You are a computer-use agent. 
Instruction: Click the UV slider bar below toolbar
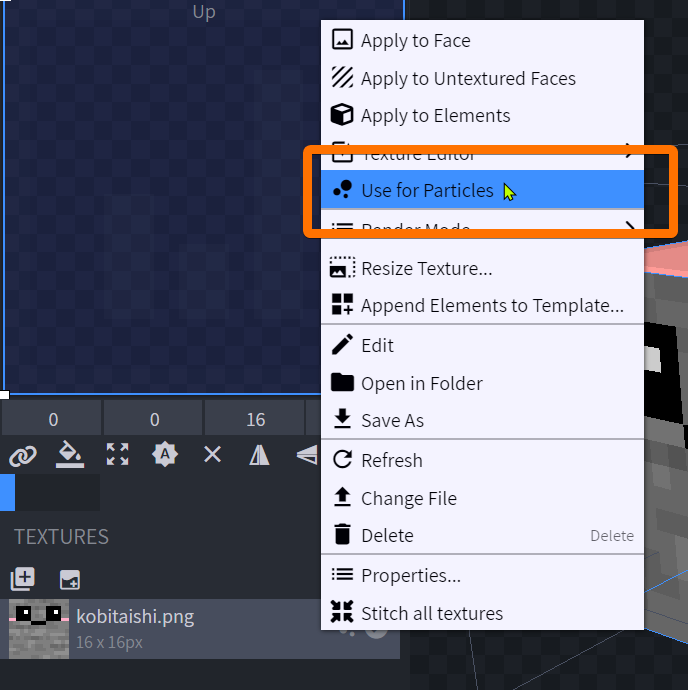[50, 493]
